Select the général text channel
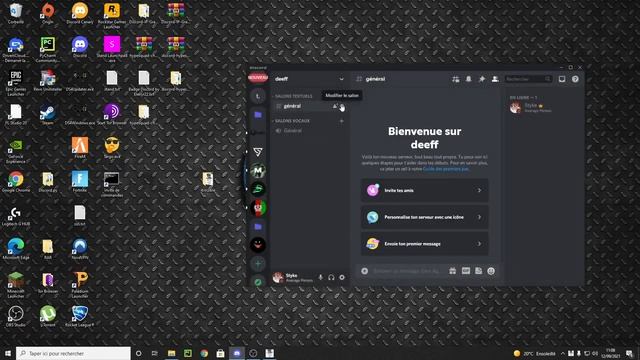Viewport: 640px width, 360px height. (309, 106)
